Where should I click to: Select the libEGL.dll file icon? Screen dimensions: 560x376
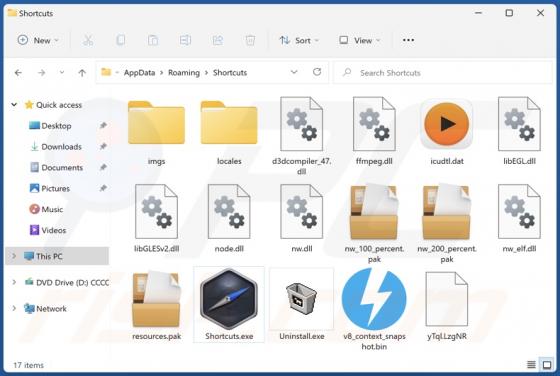519,124
